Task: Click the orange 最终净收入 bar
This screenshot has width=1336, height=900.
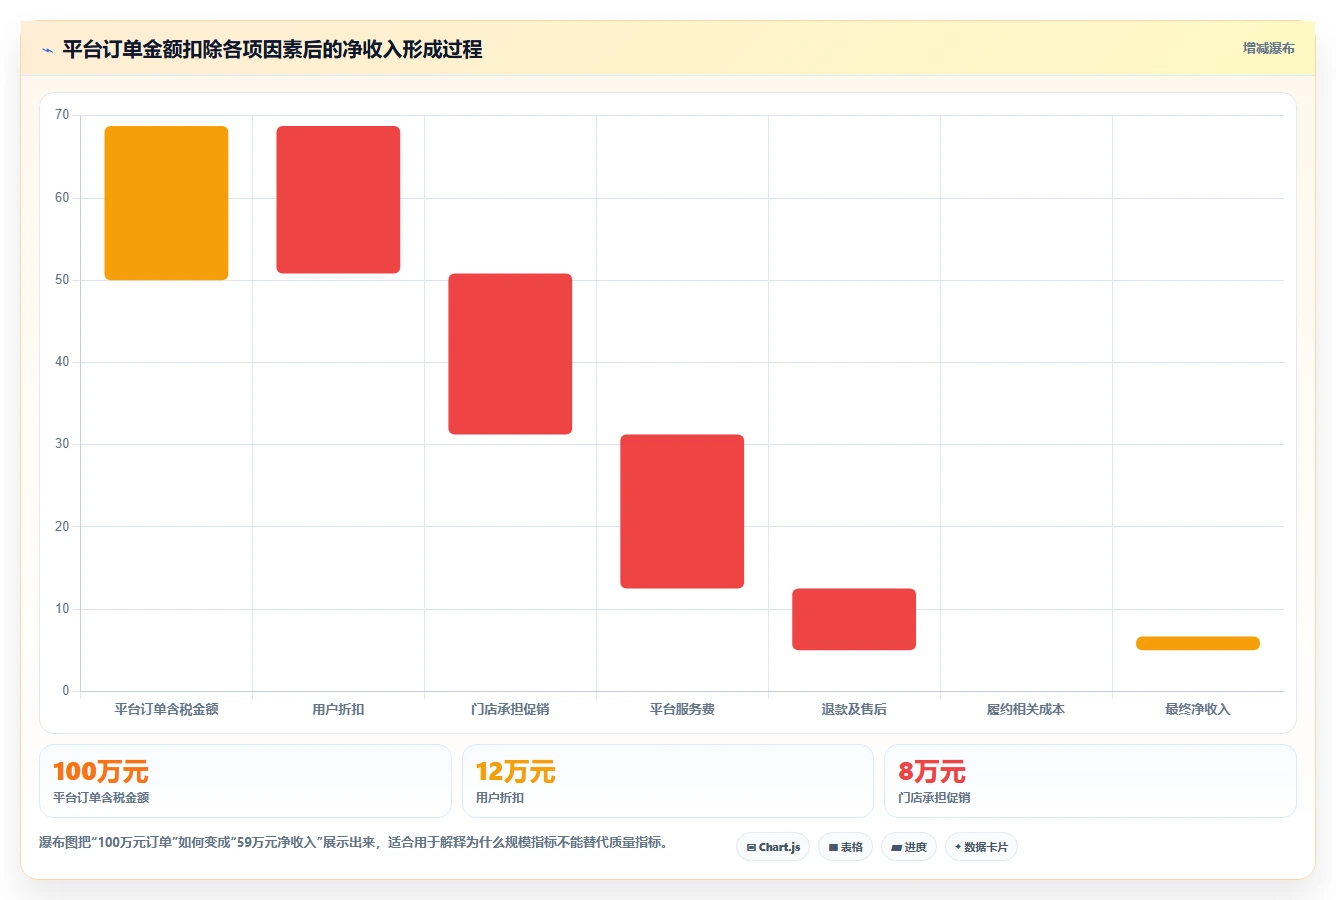Action: [1198, 643]
